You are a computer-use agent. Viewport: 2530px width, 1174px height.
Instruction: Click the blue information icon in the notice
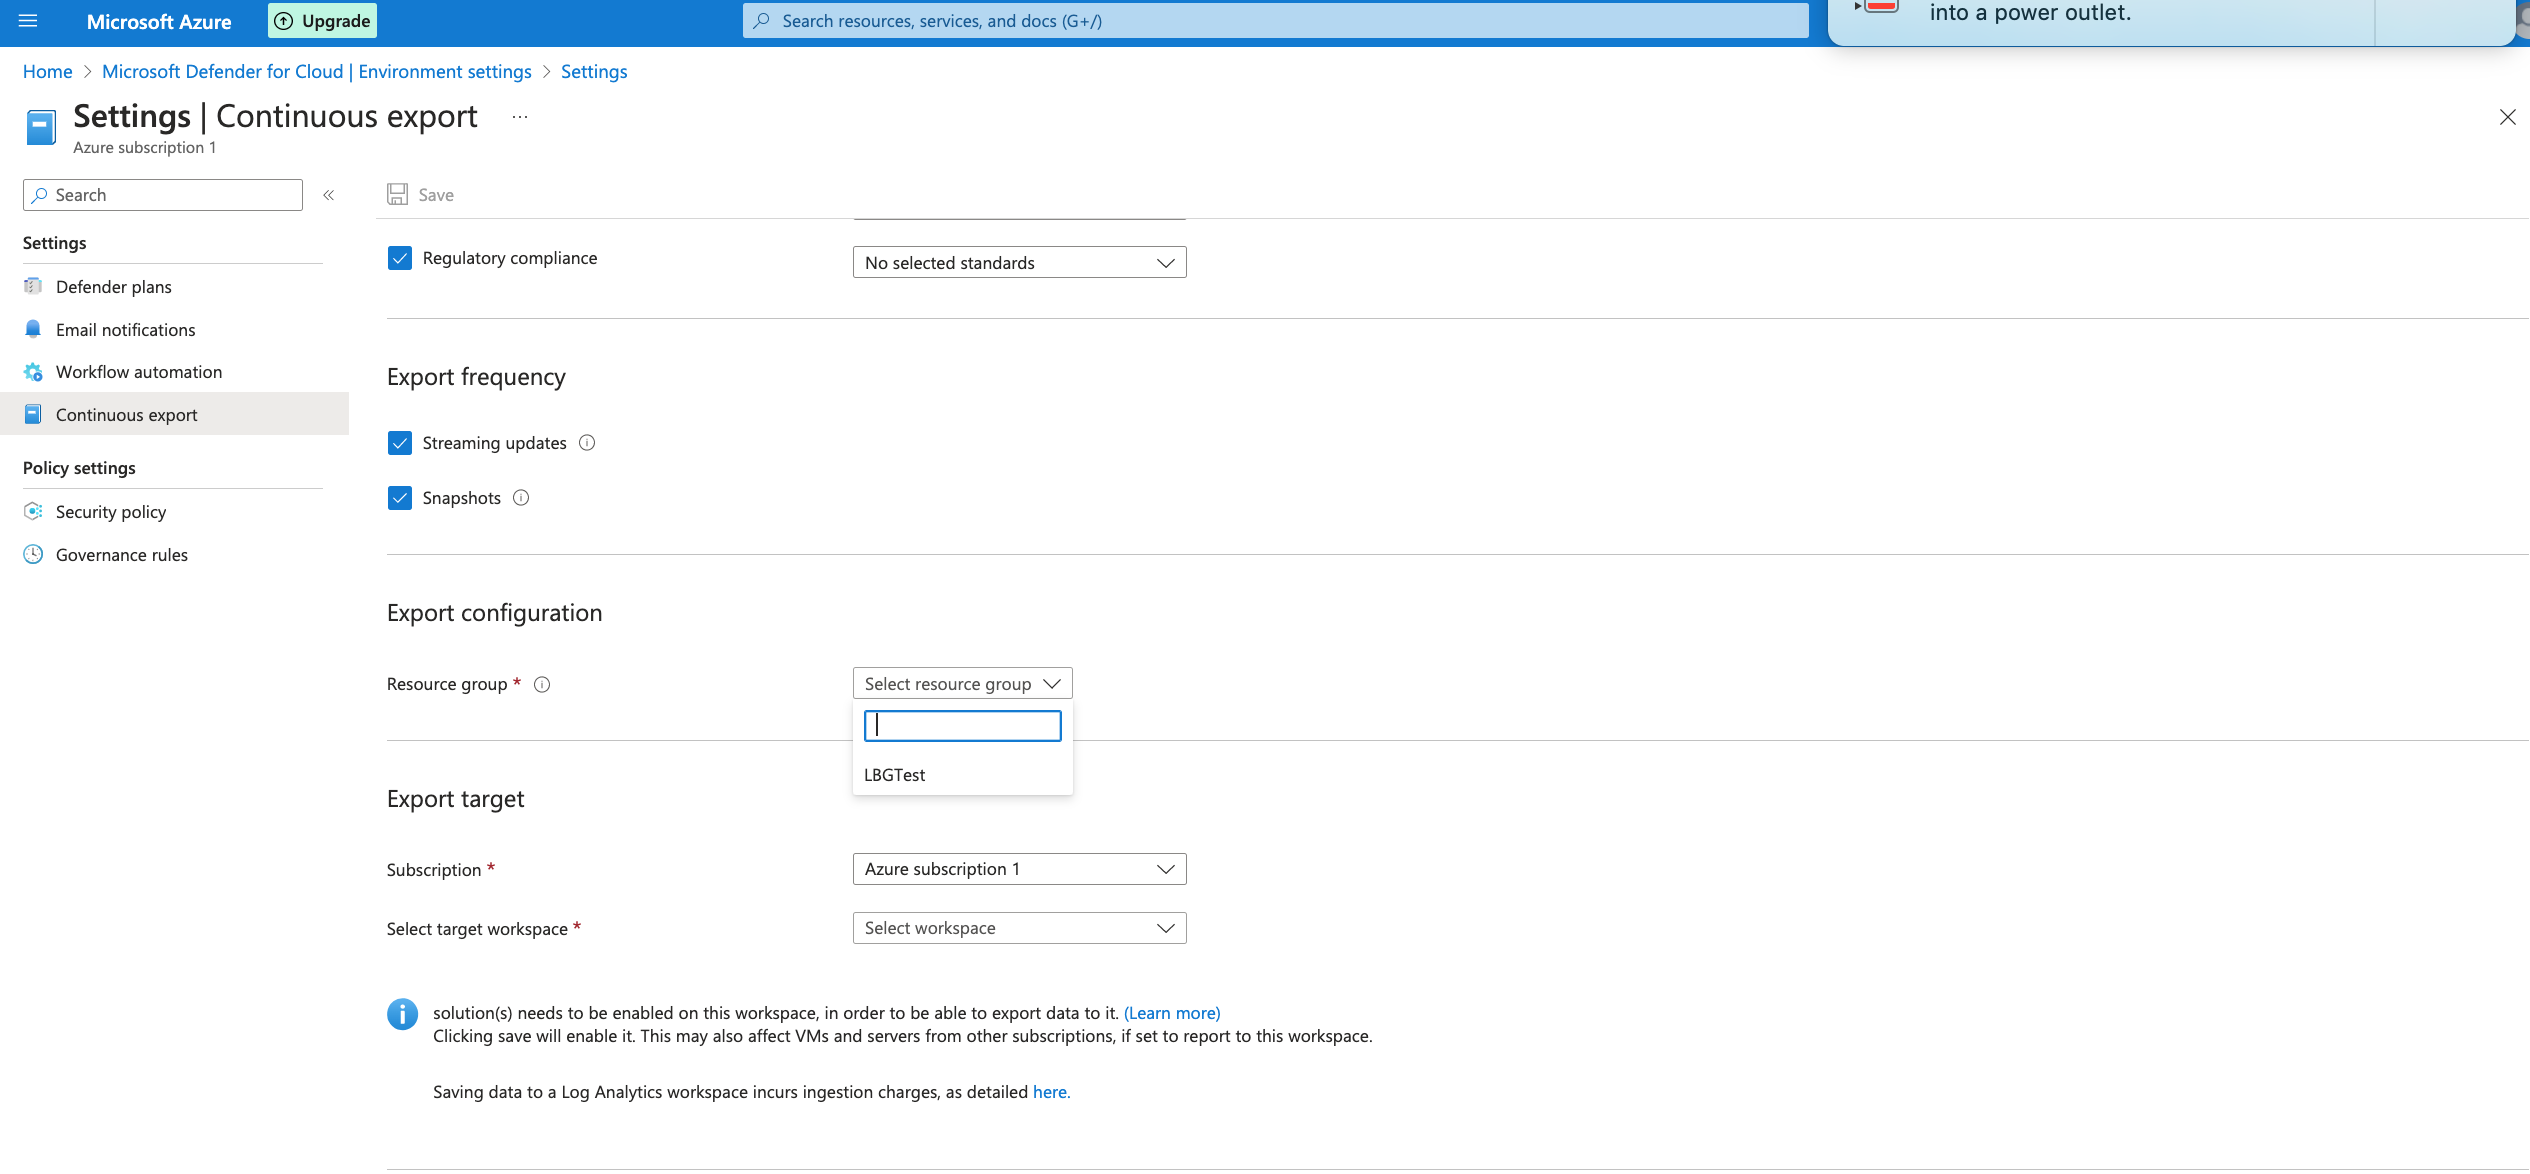402,1014
